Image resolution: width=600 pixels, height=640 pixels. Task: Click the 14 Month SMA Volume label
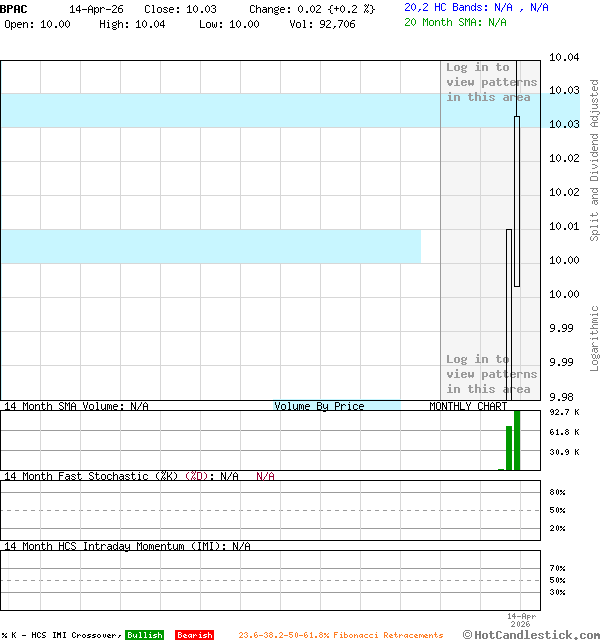tap(76, 406)
